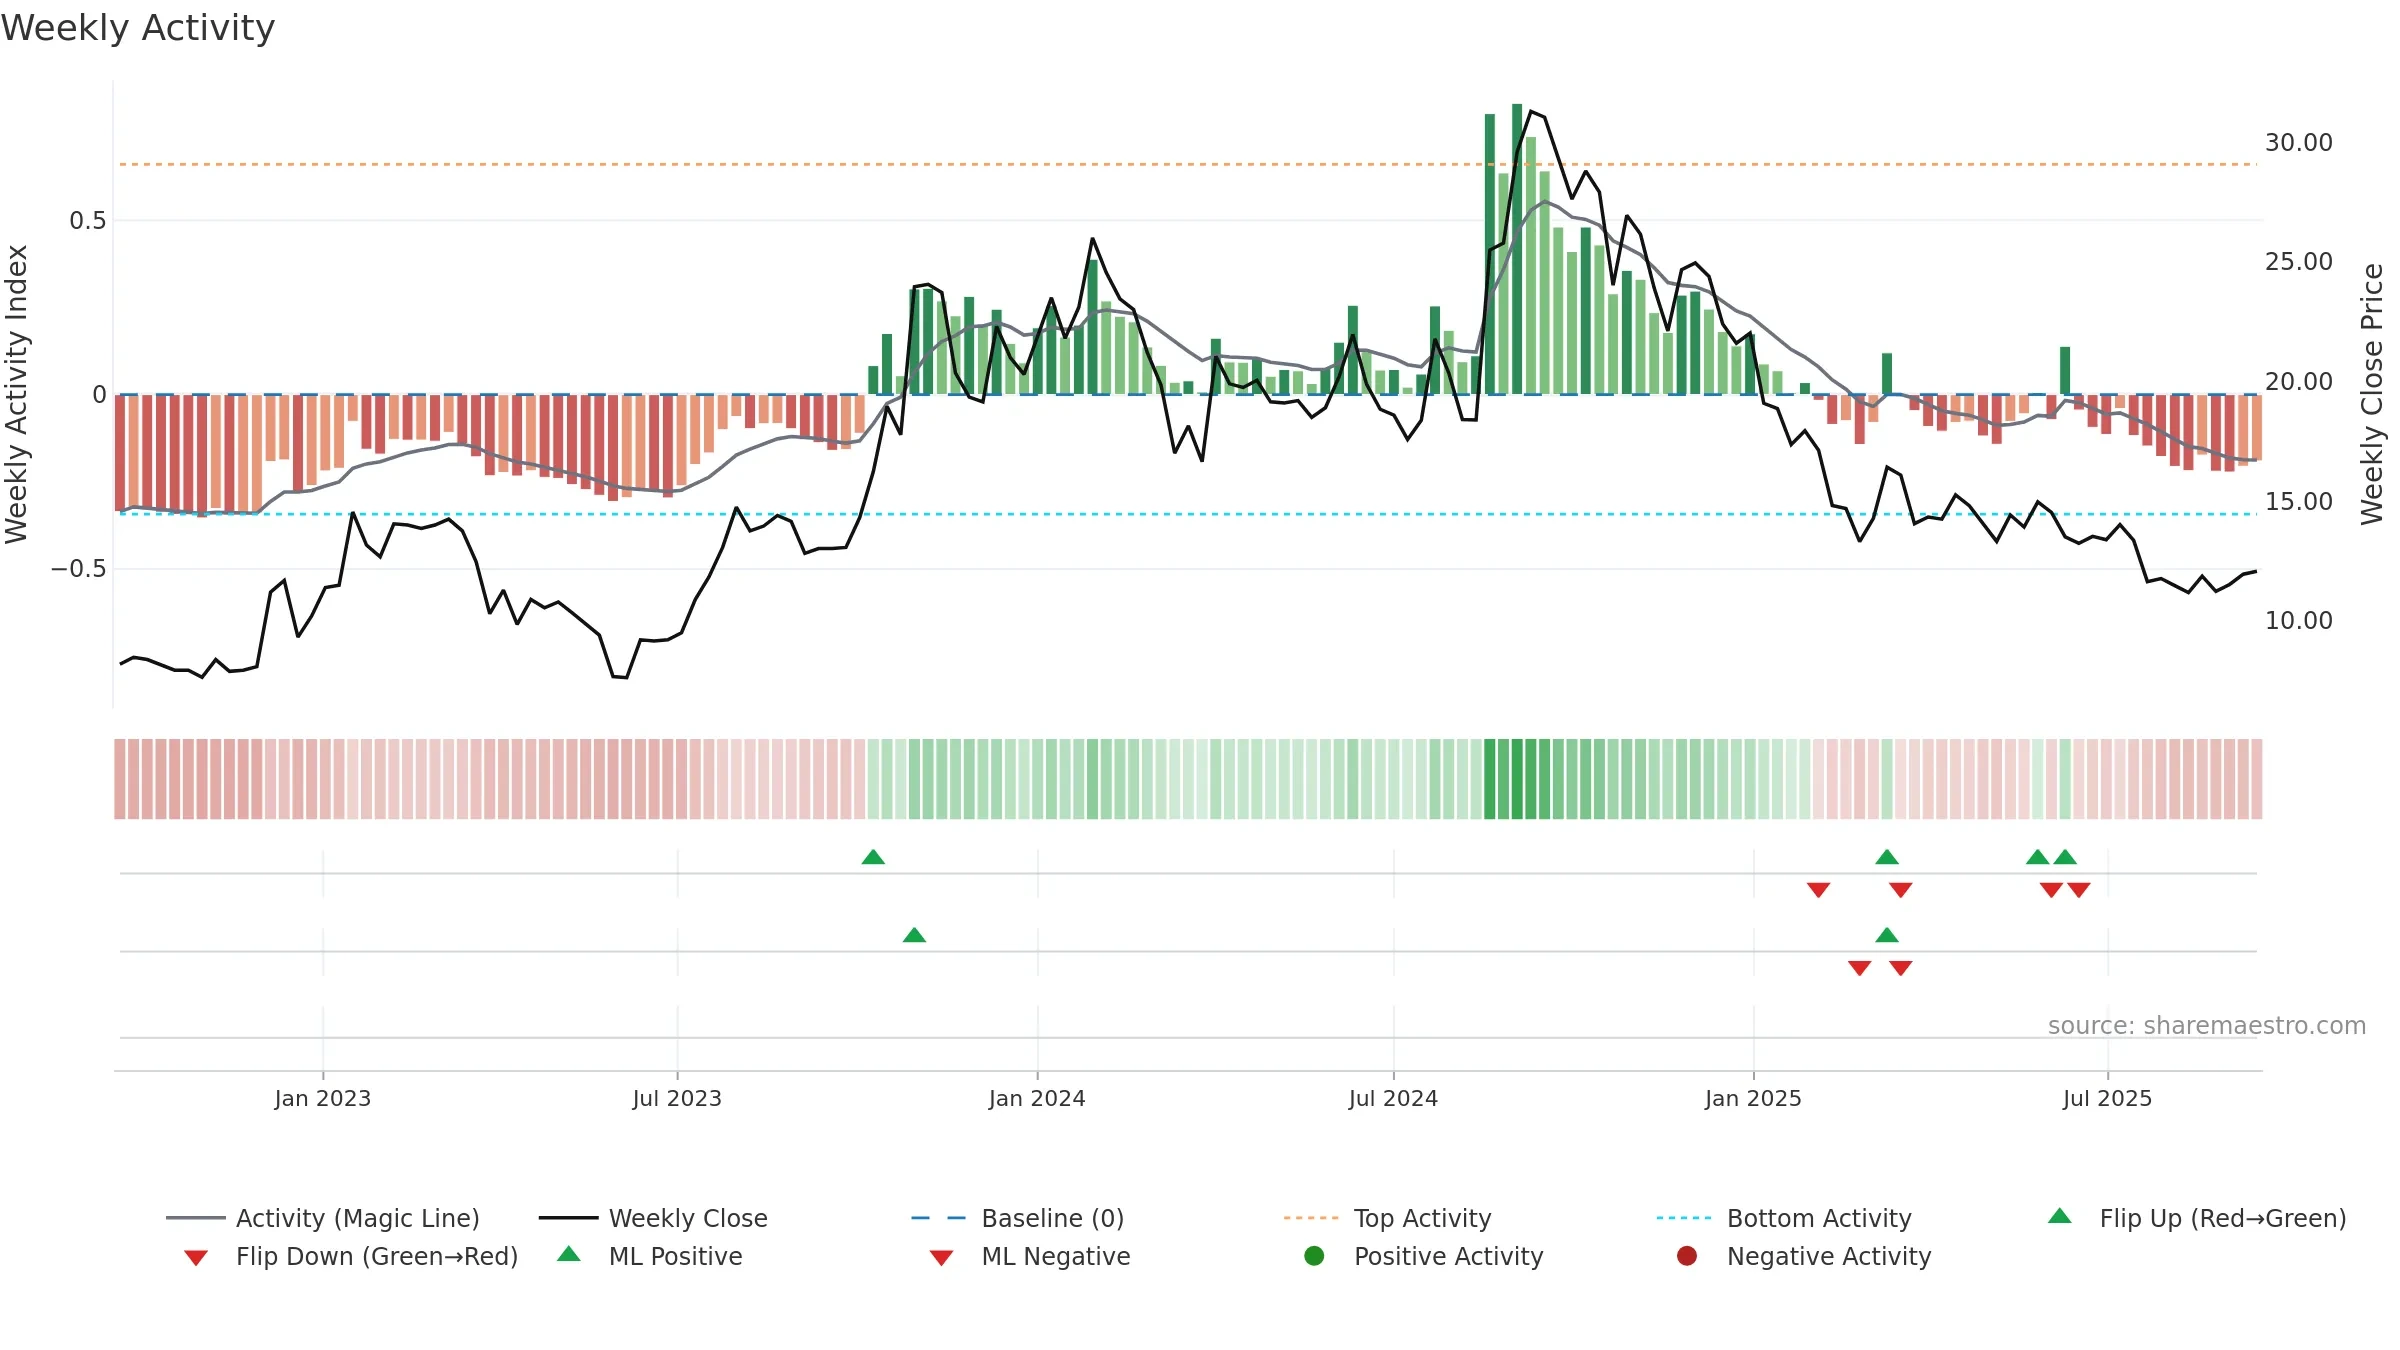Image resolution: width=2400 pixels, height=1350 pixels.
Task: Toggle Flip Down (Green→Red) legend entry
Action: point(351,1256)
